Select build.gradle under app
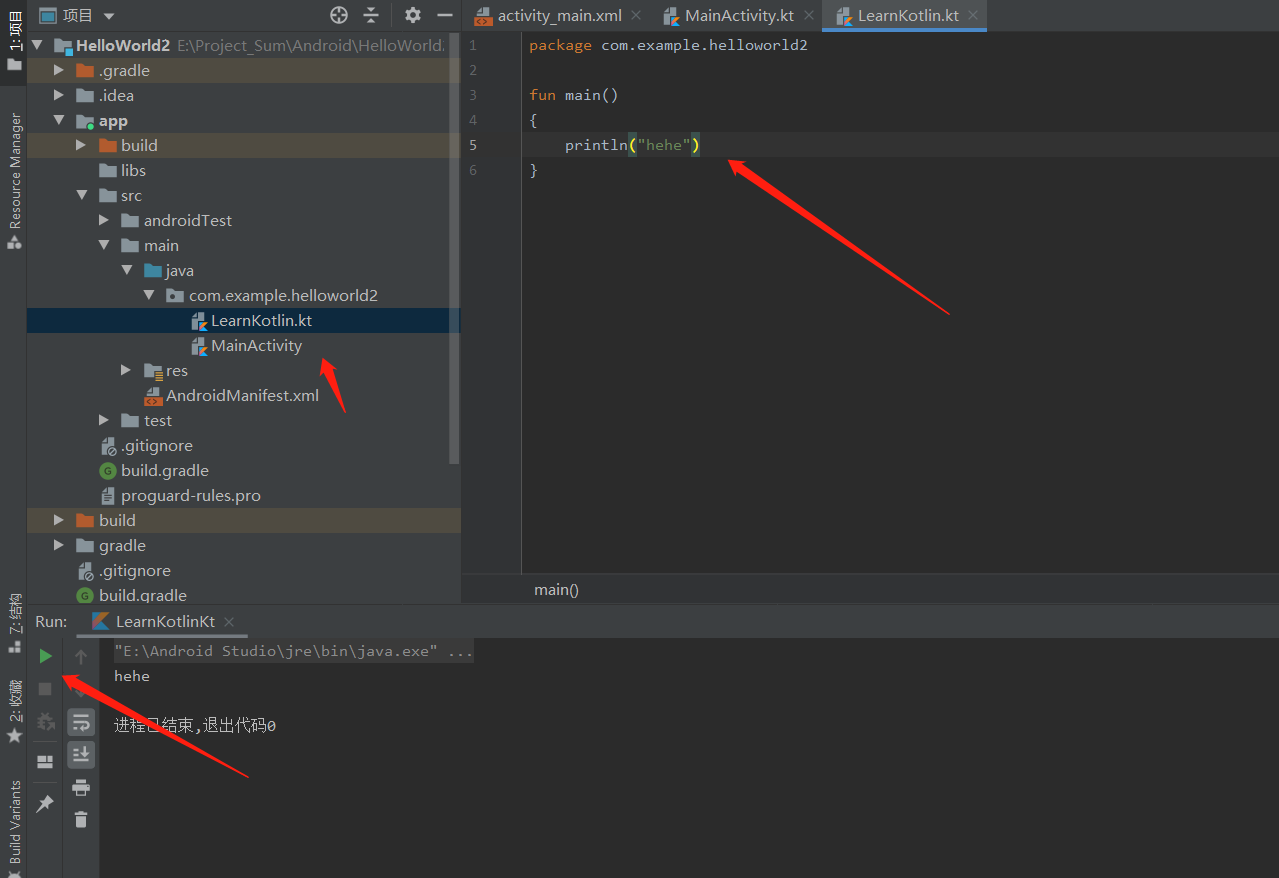1279x878 pixels. (x=164, y=470)
